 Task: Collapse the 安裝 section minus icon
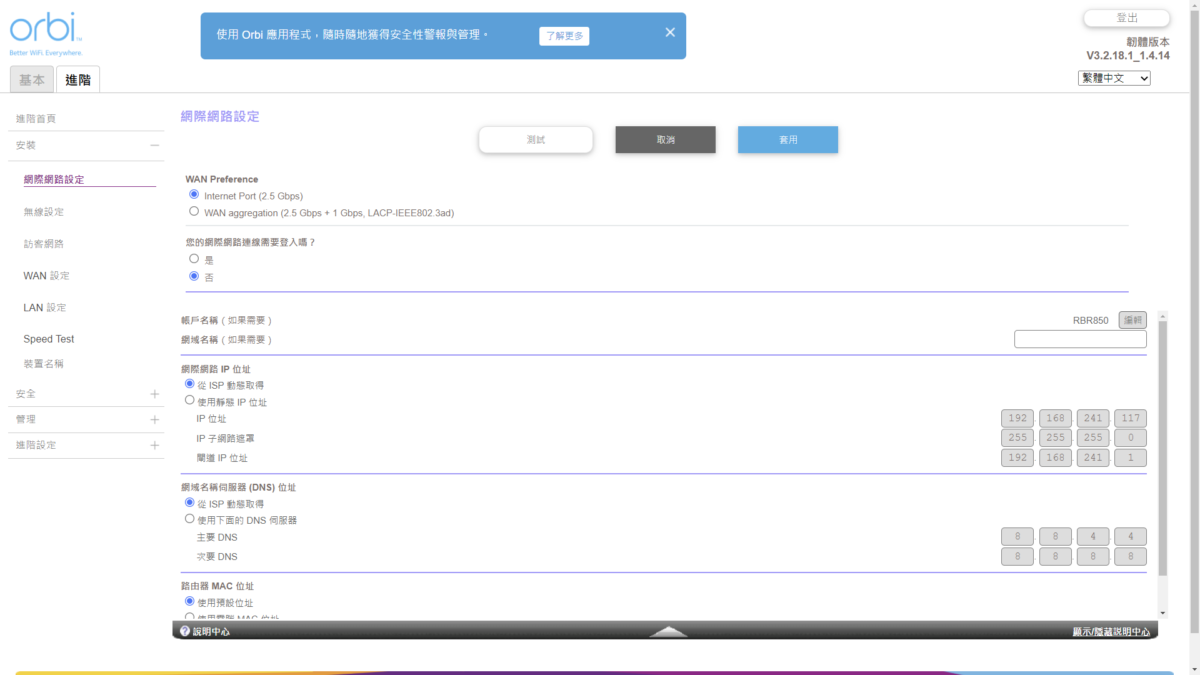pyautogui.click(x=154, y=145)
